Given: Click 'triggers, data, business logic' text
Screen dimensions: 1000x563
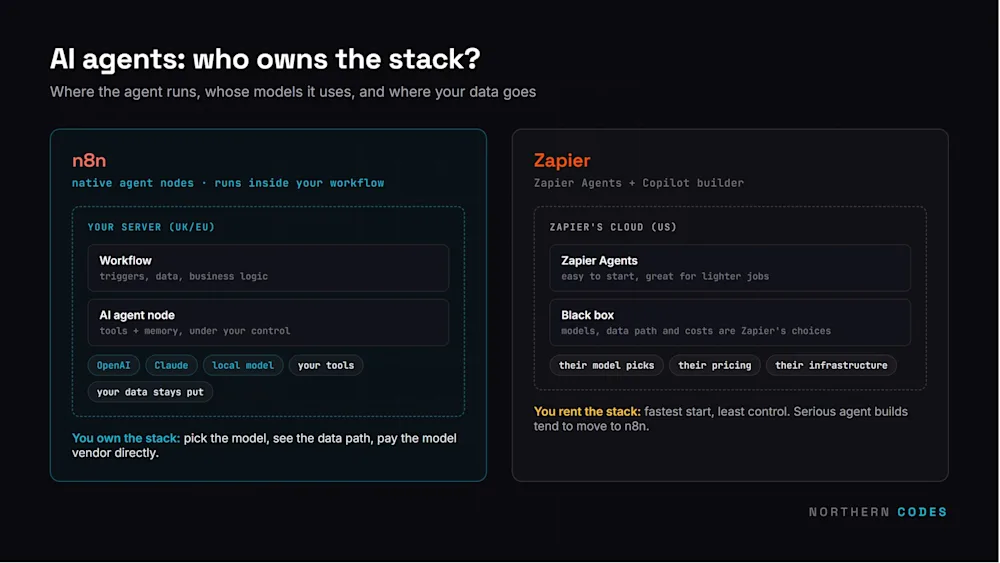Looking at the screenshot, I should point(184,276).
